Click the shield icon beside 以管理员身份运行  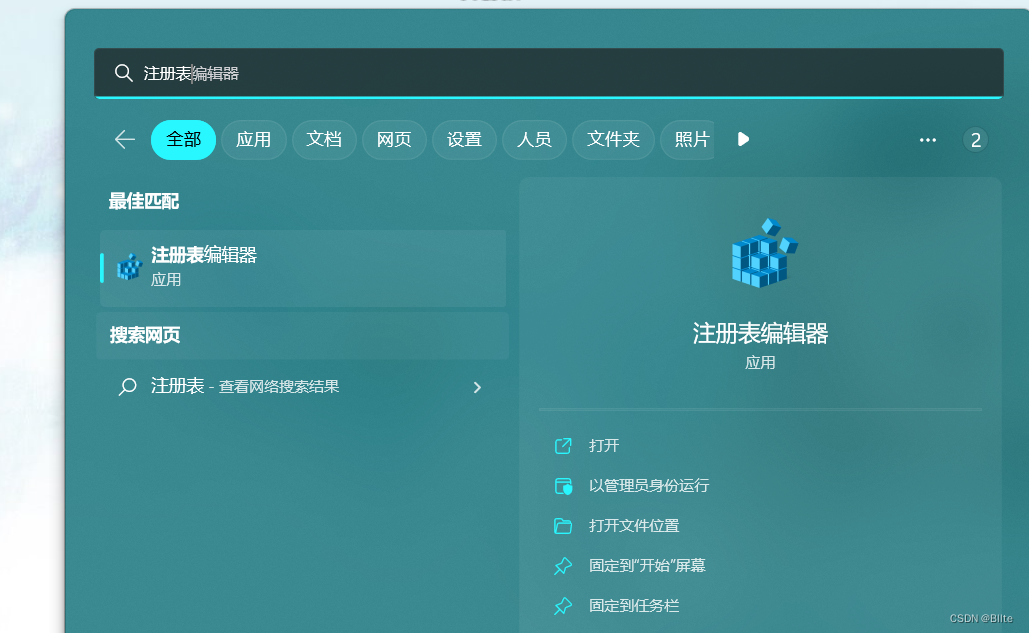point(564,486)
